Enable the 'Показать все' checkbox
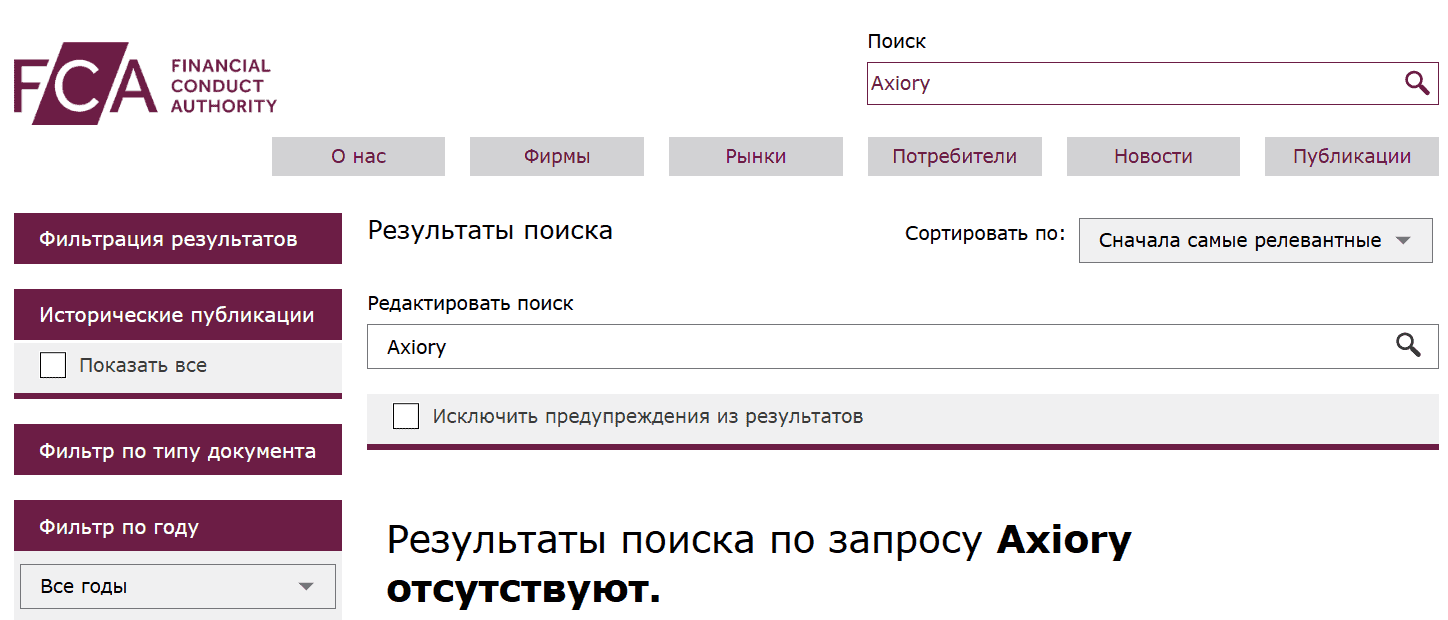 [52, 365]
